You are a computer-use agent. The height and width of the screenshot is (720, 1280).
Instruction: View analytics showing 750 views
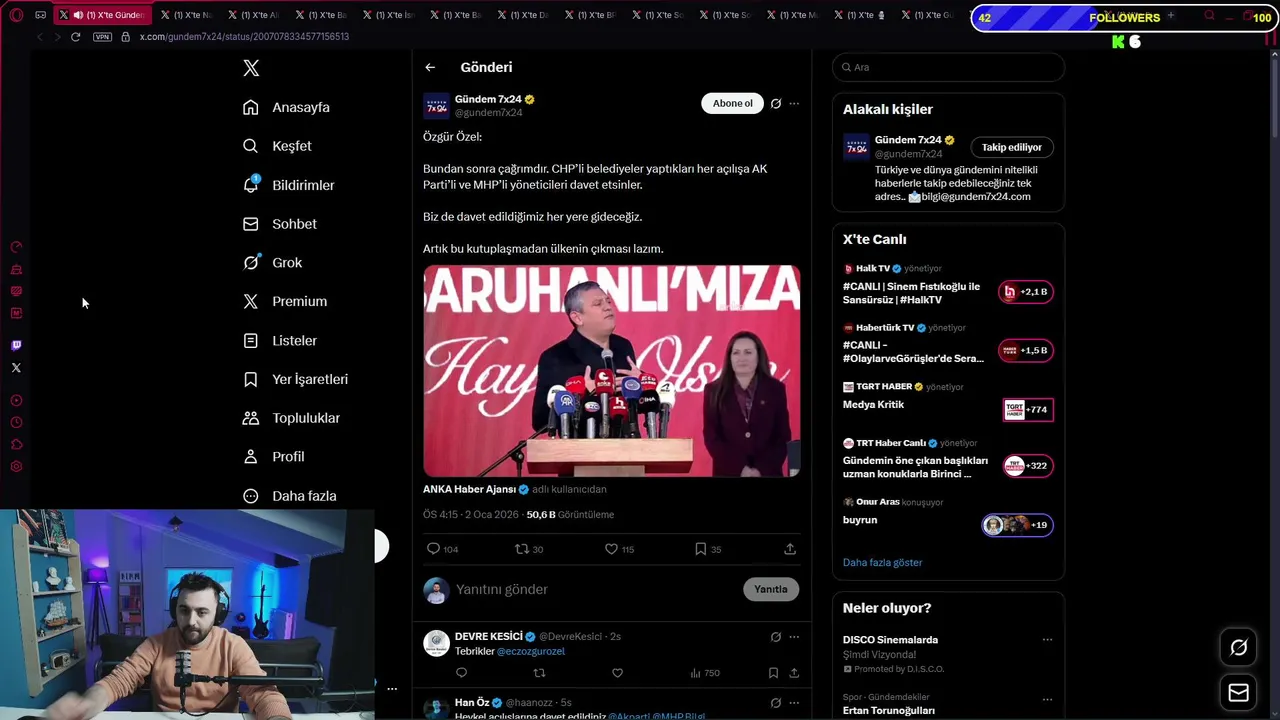(x=705, y=673)
